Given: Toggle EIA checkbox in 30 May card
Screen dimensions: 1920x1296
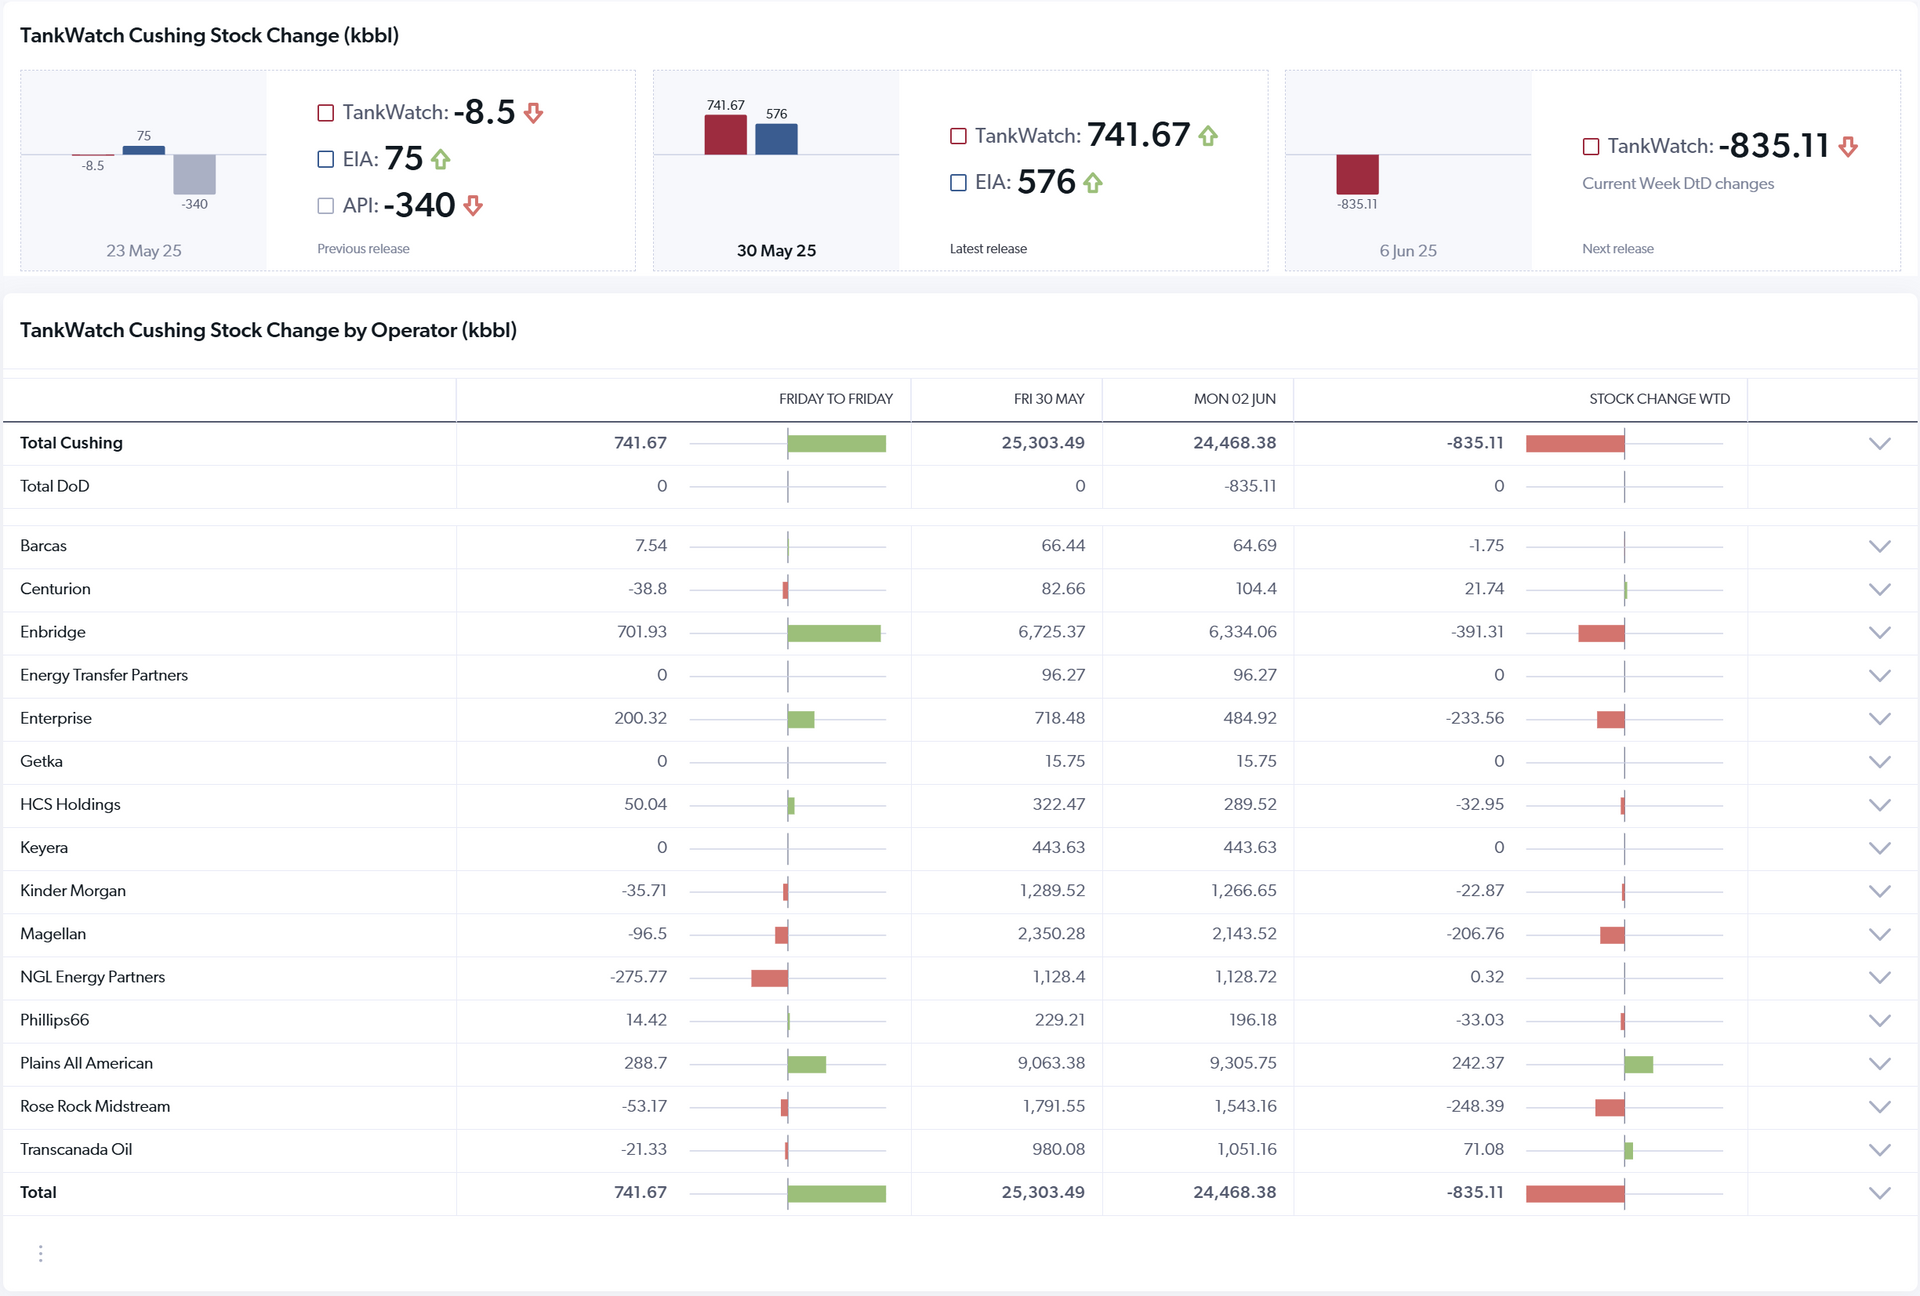Looking at the screenshot, I should (x=958, y=183).
